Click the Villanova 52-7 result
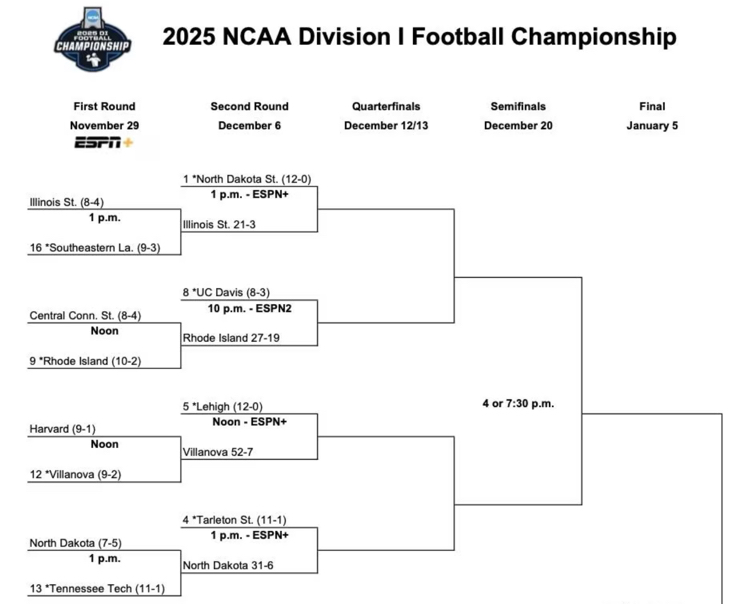750x604 pixels. point(222,452)
